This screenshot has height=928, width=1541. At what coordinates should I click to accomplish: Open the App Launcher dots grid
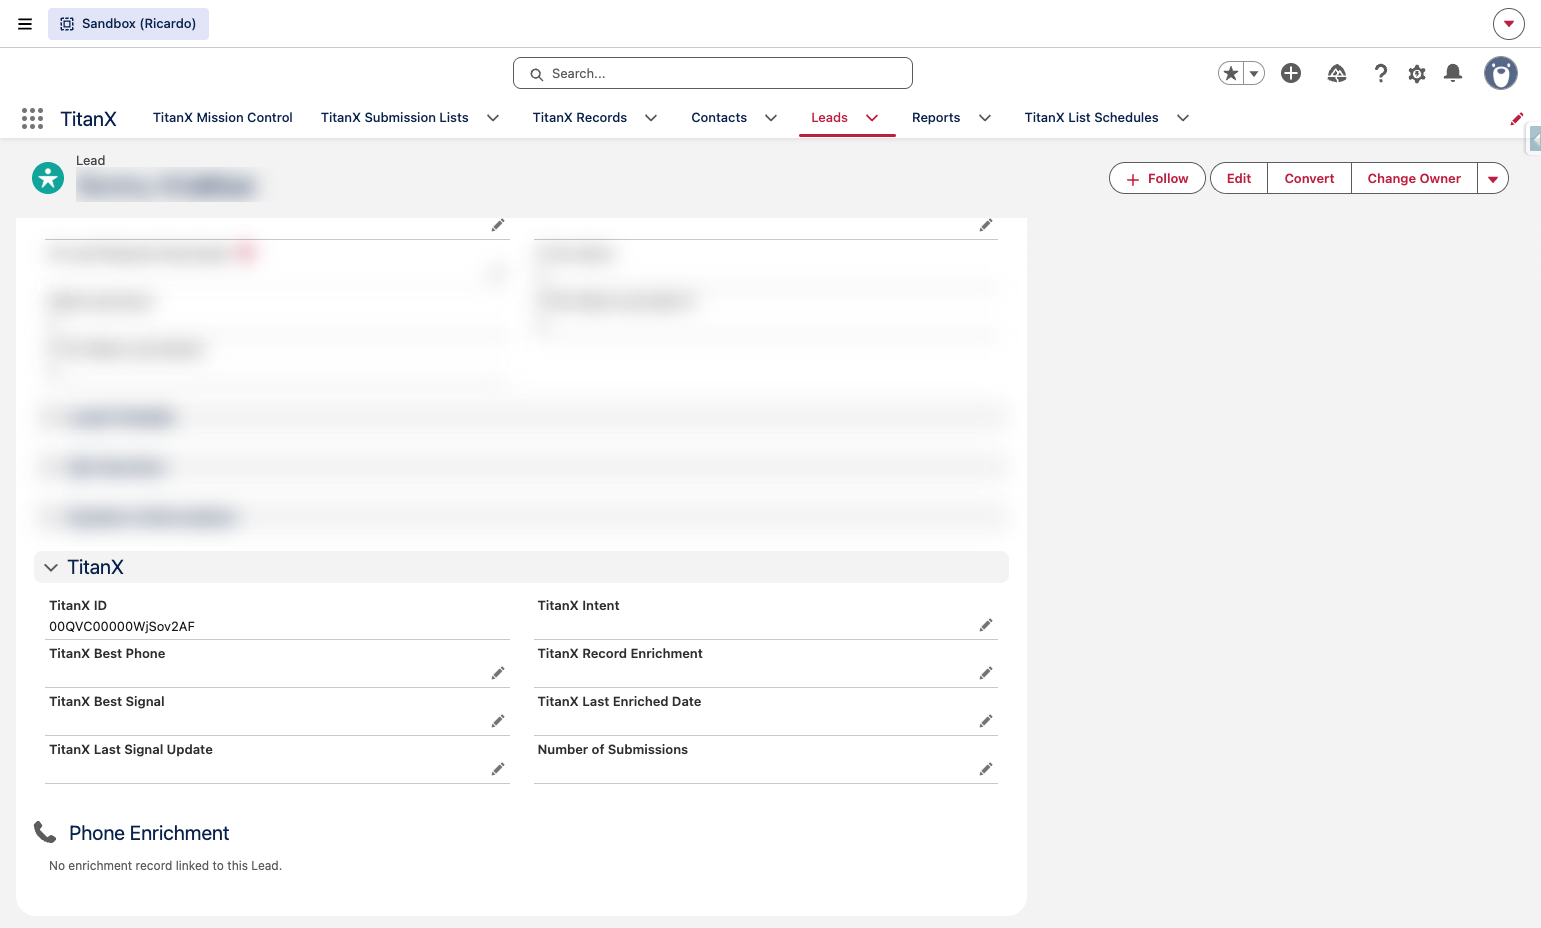click(32, 118)
